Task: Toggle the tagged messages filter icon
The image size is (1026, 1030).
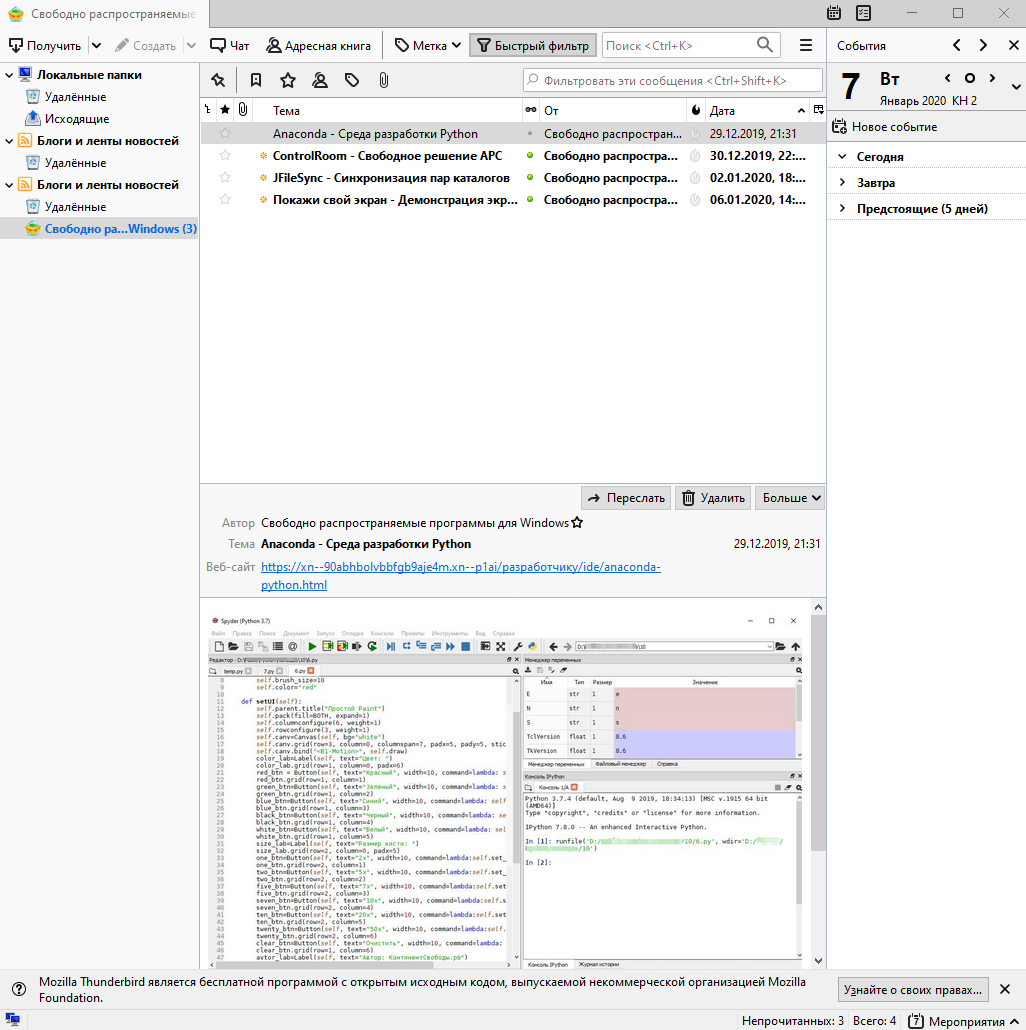Action: pos(352,80)
